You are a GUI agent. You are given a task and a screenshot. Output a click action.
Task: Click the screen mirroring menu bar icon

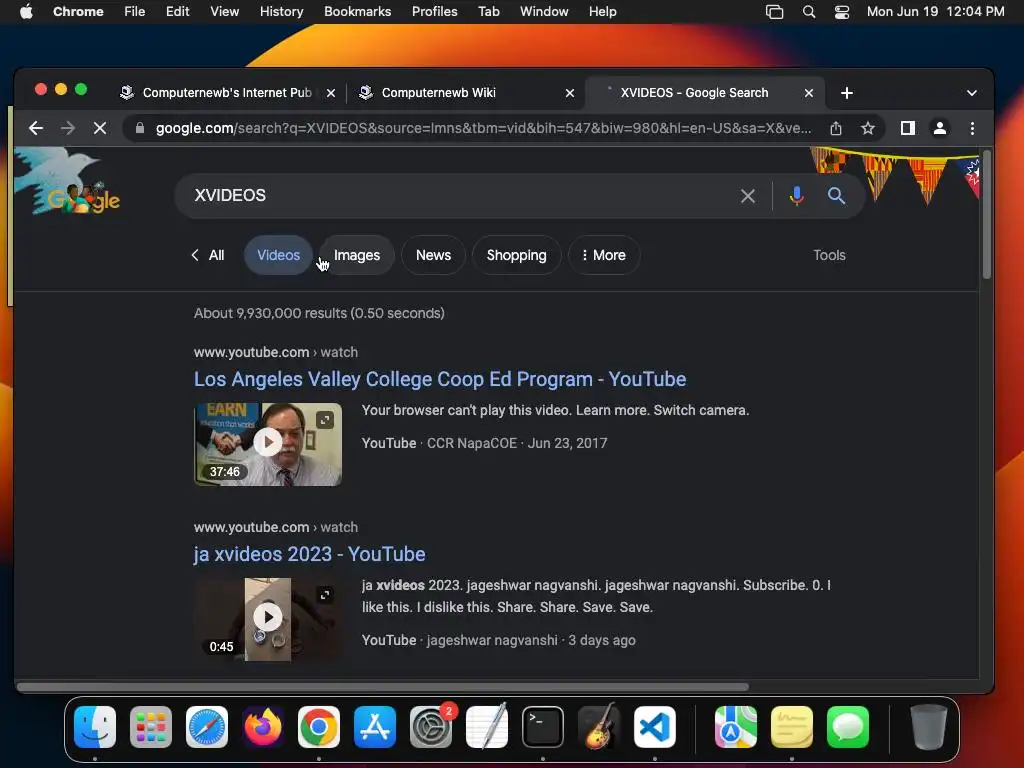775,12
